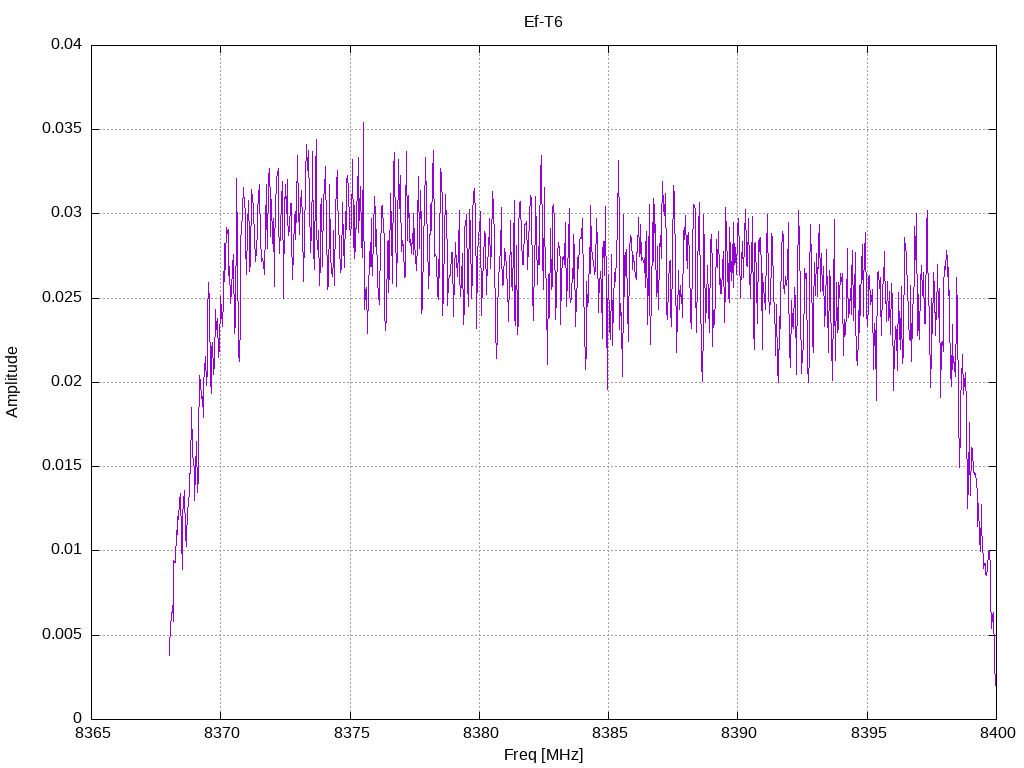This screenshot has height=768, width=1024.
Task: Click the x-axis tick label 8395
Action: (868, 733)
